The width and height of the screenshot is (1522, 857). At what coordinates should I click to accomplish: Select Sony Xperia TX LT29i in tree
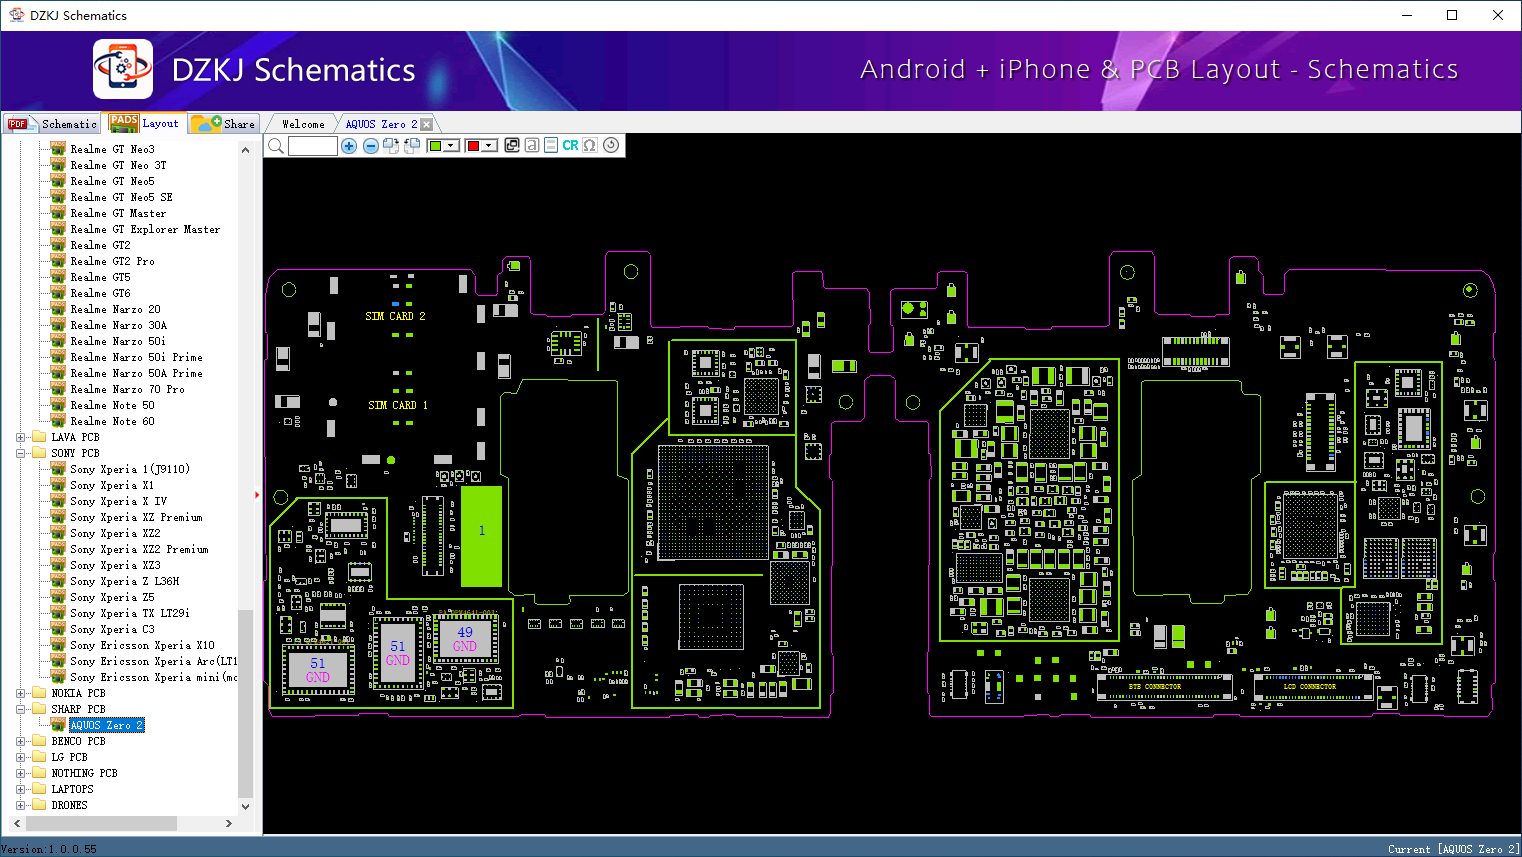129,613
